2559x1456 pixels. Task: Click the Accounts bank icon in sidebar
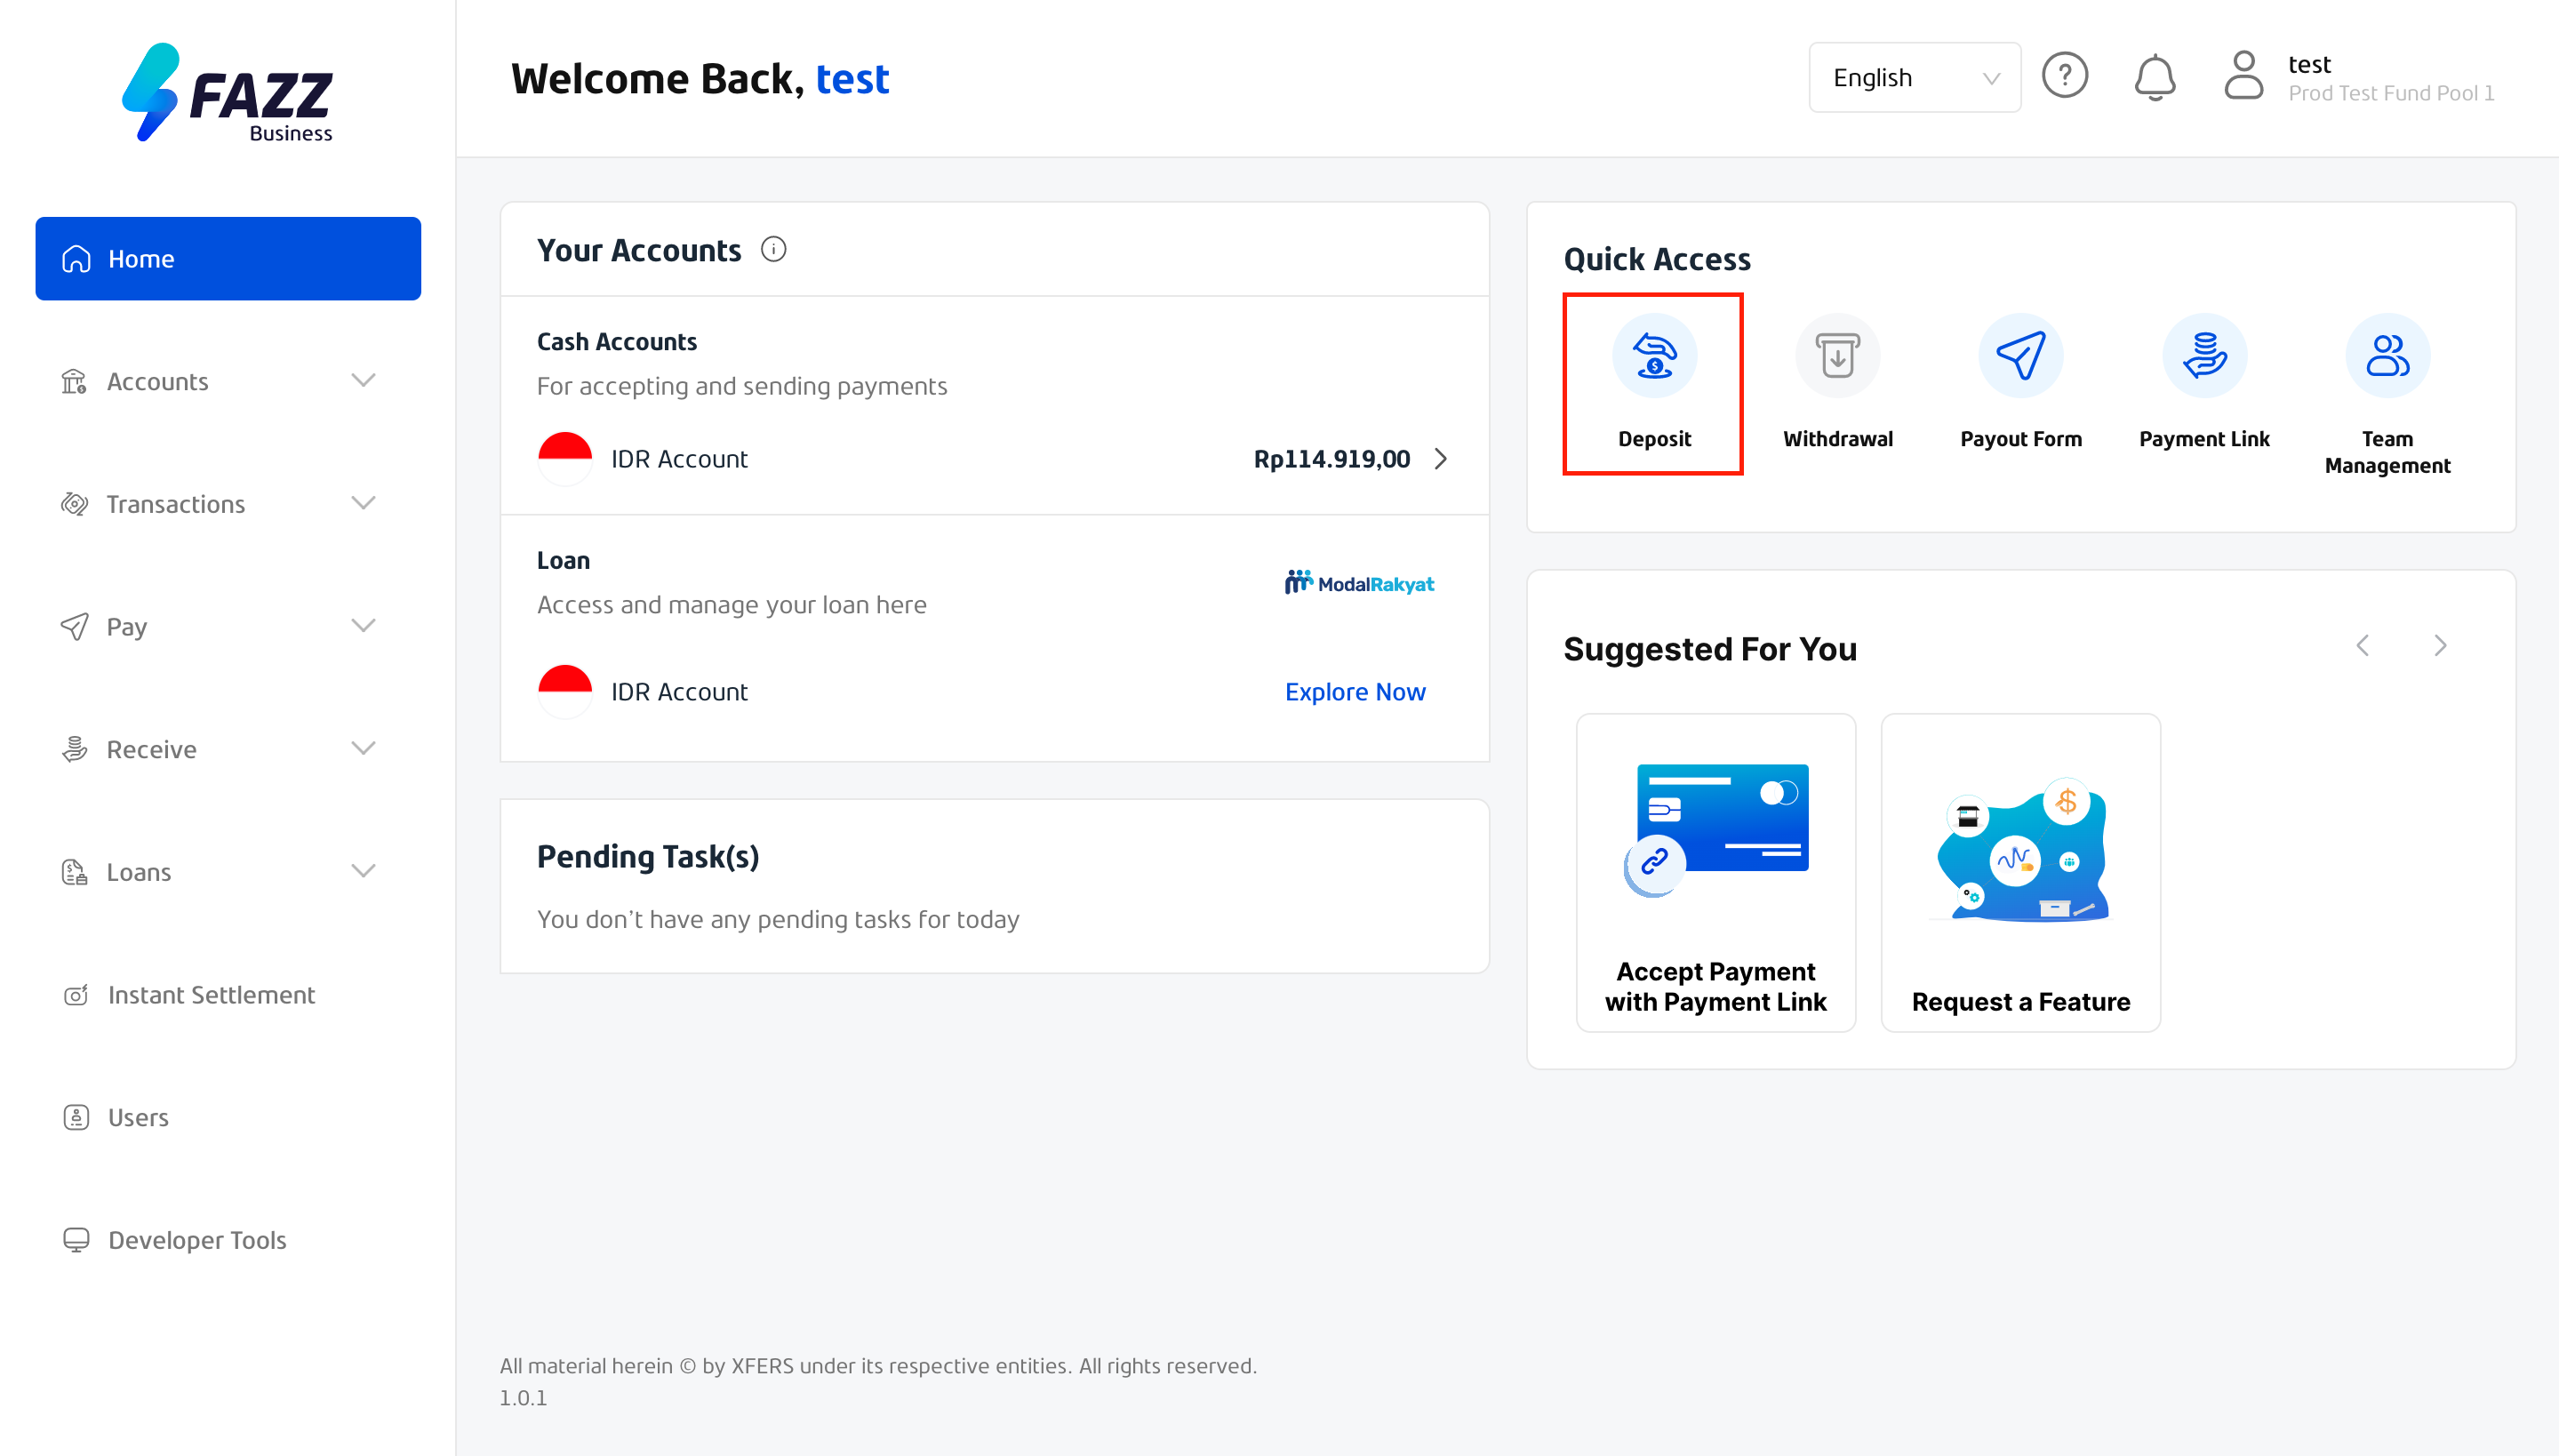pos(75,381)
